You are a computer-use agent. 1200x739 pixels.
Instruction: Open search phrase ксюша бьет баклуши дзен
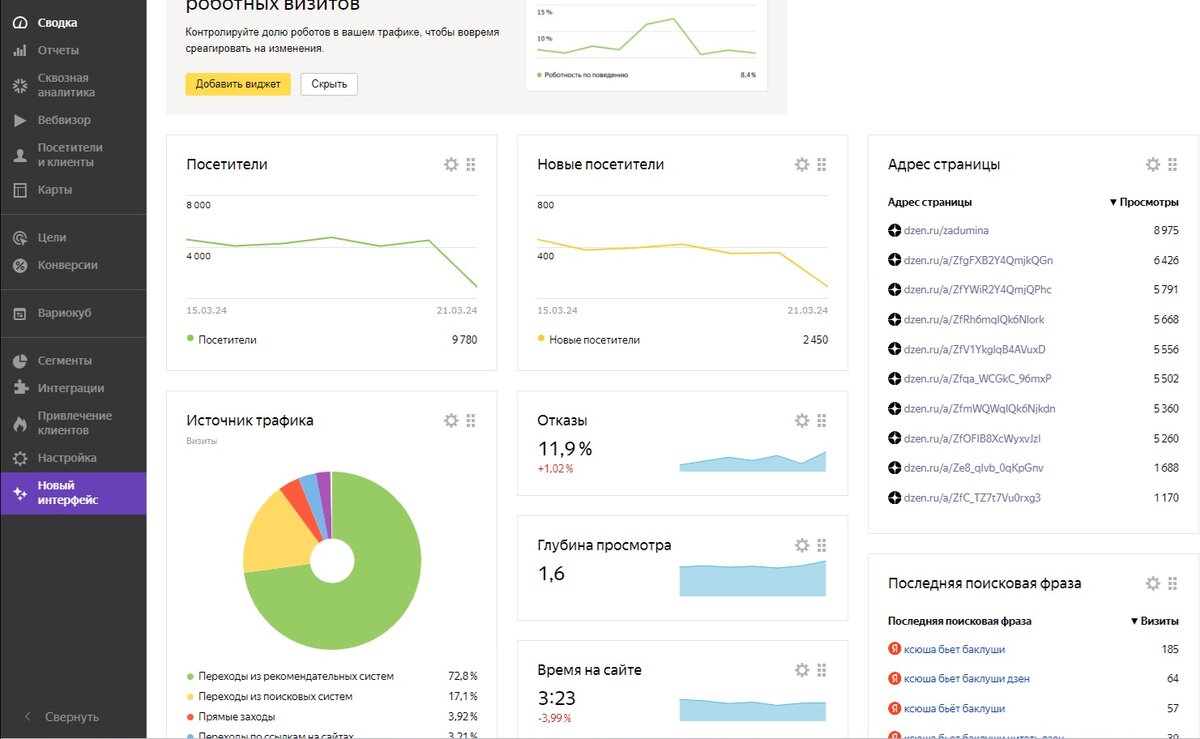(967, 679)
